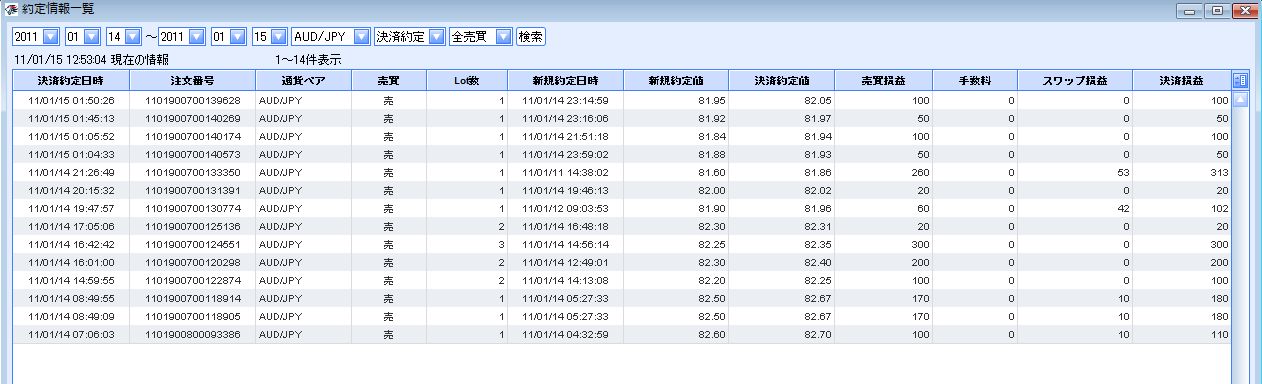This screenshot has width=1262, height=384.
Task: Click new order time 11/01/12 09:03:53
Action: pyautogui.click(x=566, y=209)
